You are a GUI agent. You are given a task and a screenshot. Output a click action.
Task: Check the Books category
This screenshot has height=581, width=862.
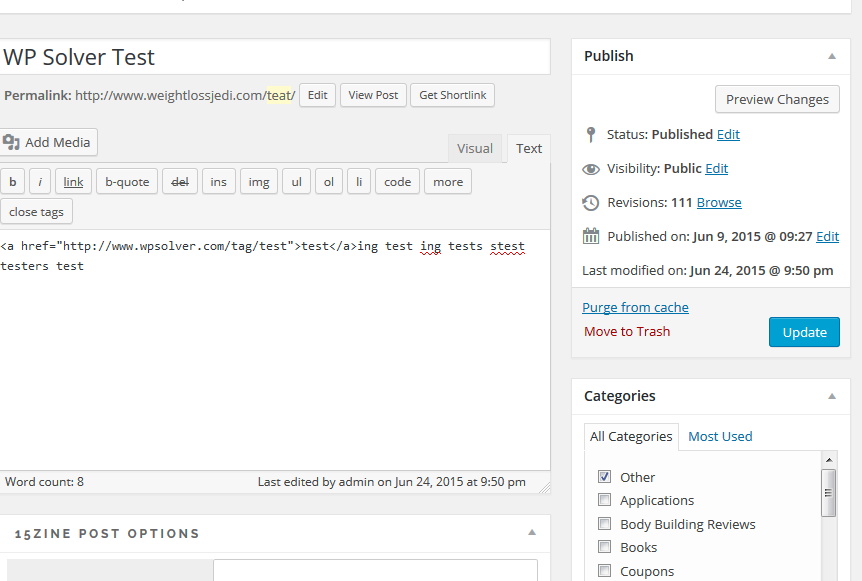pyautogui.click(x=604, y=547)
